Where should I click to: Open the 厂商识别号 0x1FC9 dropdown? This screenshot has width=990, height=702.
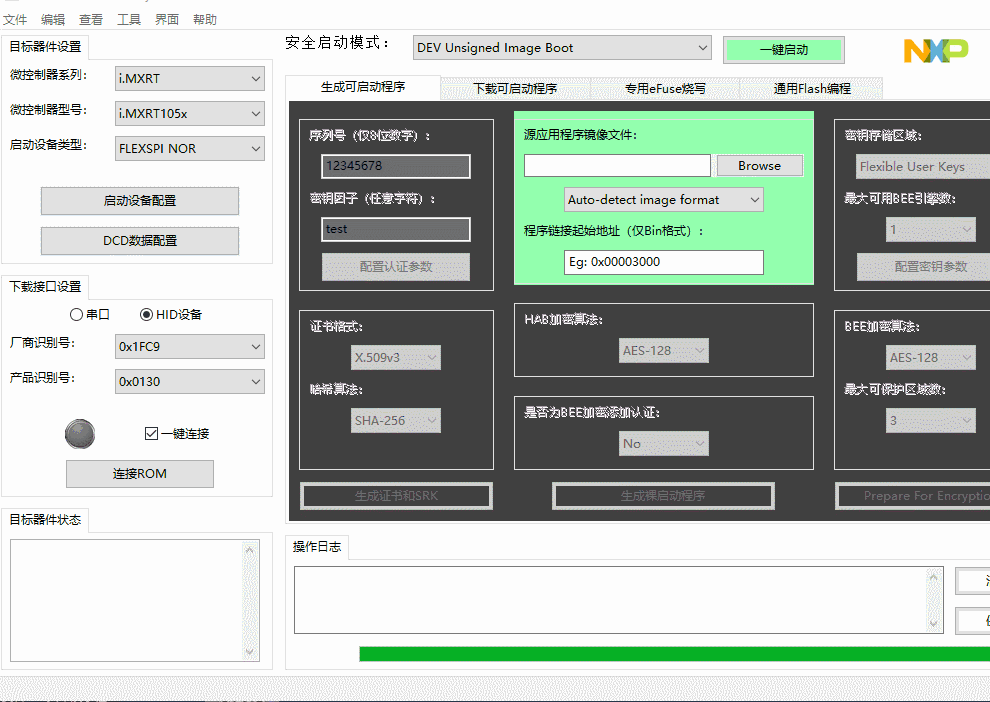[189, 347]
